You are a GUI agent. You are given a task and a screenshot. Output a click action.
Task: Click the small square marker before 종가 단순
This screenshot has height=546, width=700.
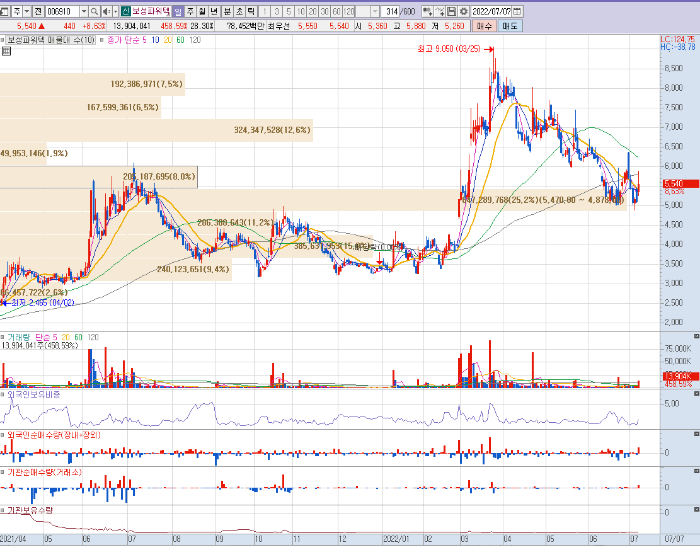(x=102, y=40)
